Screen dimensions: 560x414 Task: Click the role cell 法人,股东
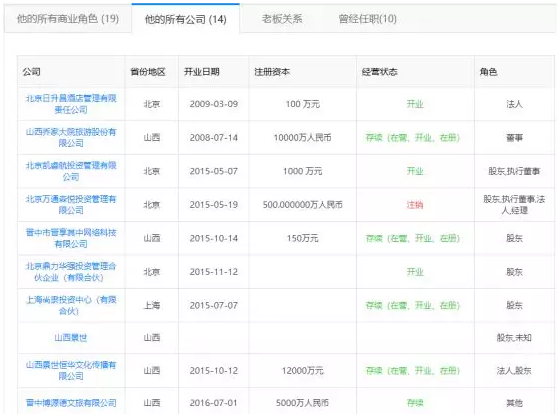point(514,370)
